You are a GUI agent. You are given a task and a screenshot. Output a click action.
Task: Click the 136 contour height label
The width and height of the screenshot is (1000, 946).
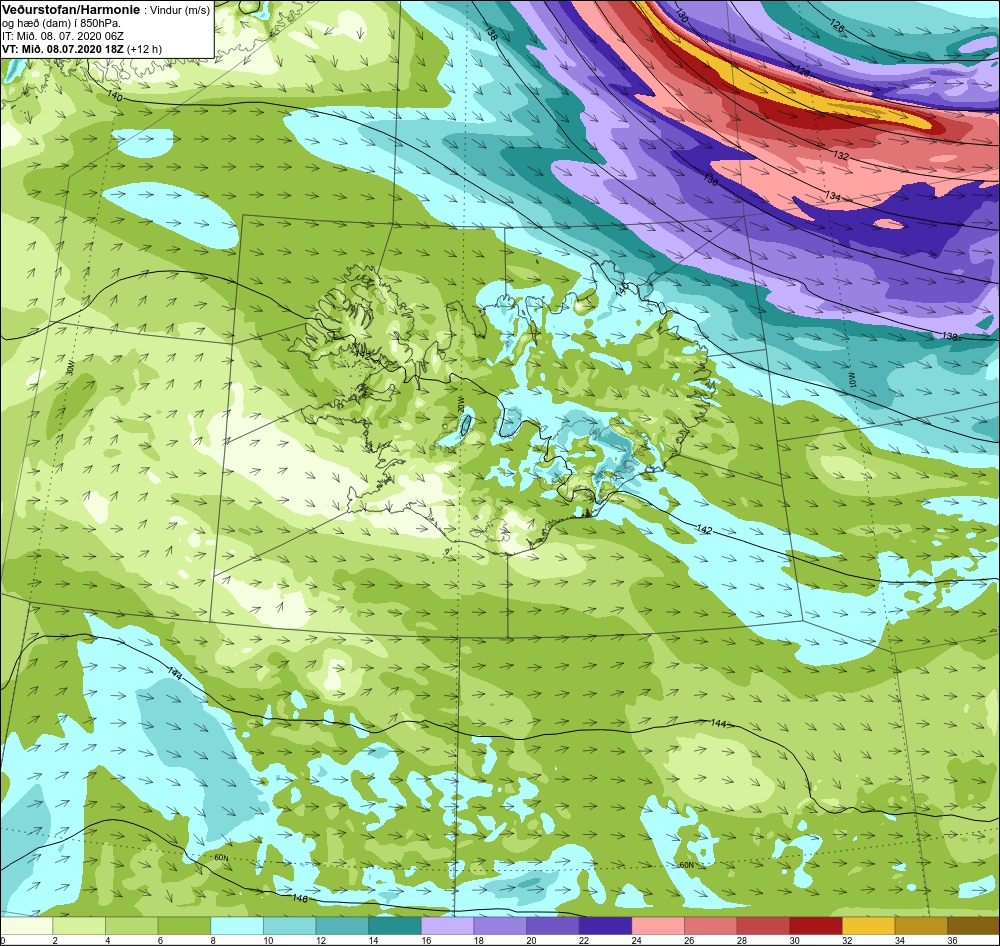click(710, 180)
